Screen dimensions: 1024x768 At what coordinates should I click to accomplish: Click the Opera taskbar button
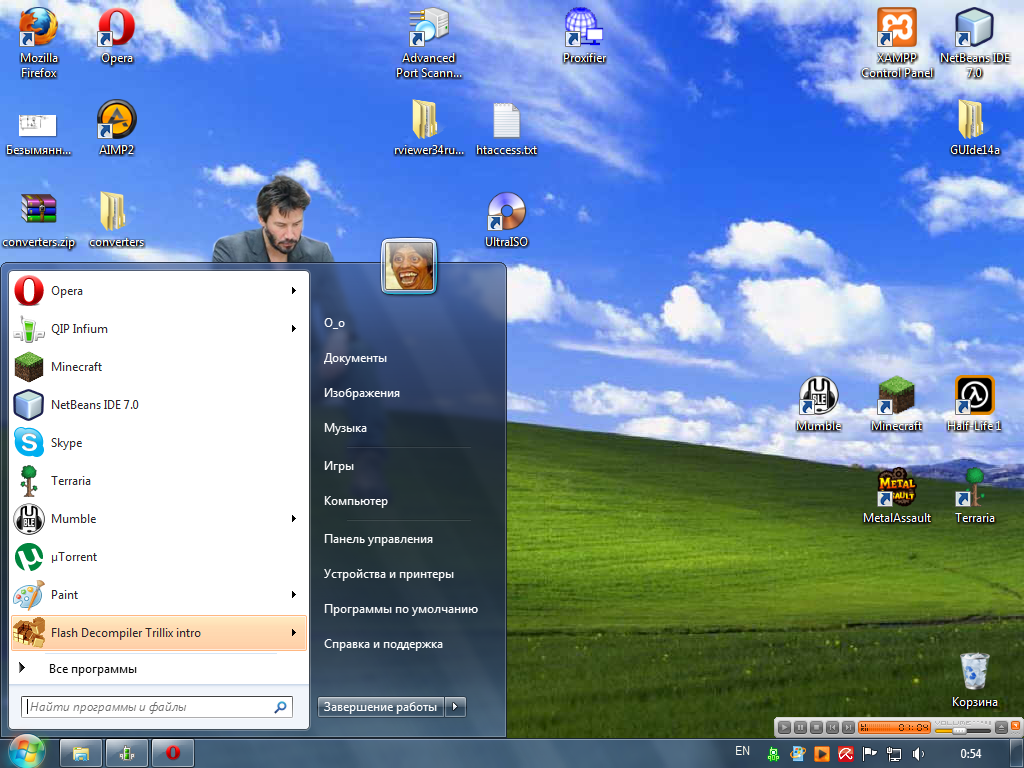coord(172,754)
